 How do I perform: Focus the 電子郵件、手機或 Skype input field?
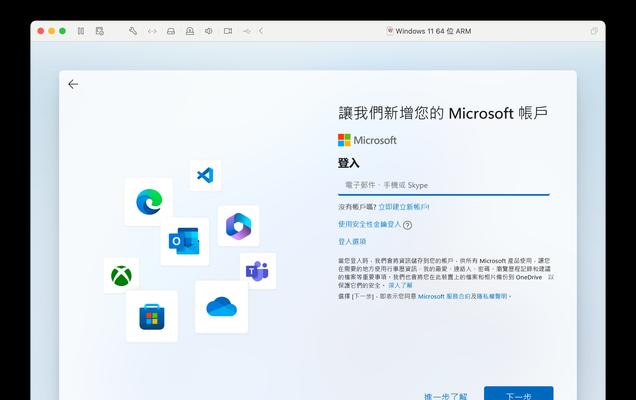tap(444, 185)
